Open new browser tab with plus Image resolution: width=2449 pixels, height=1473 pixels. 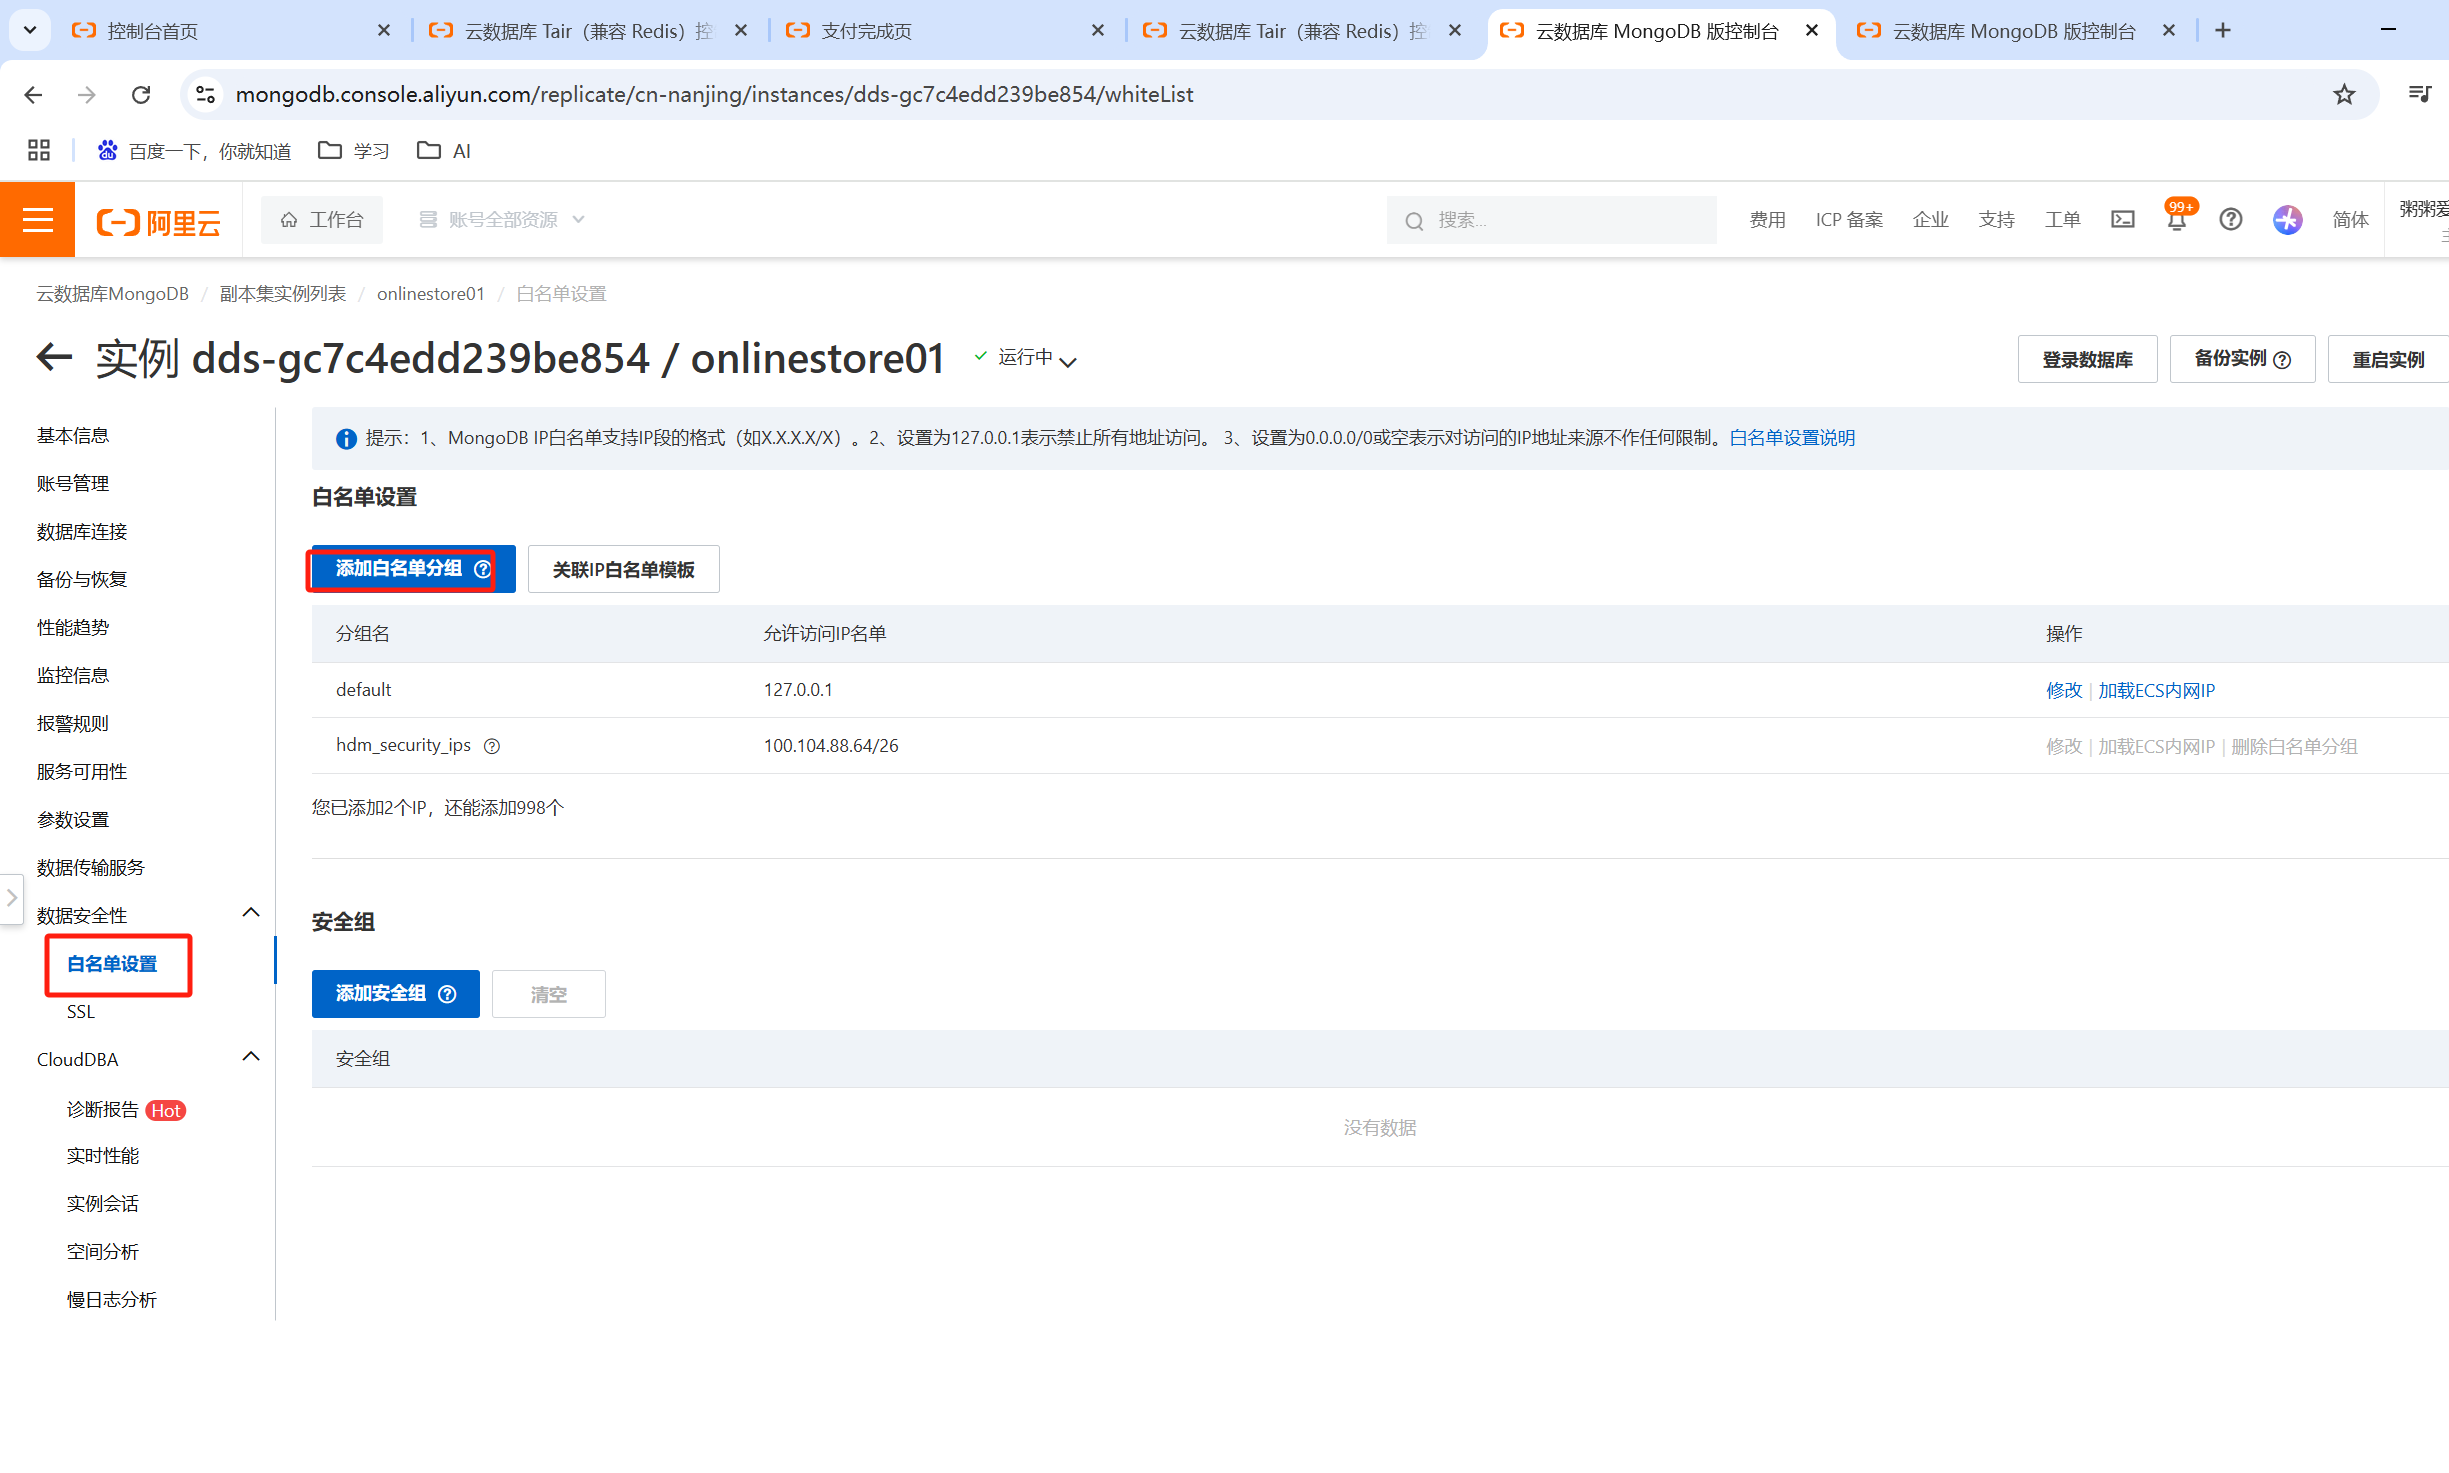[2223, 30]
